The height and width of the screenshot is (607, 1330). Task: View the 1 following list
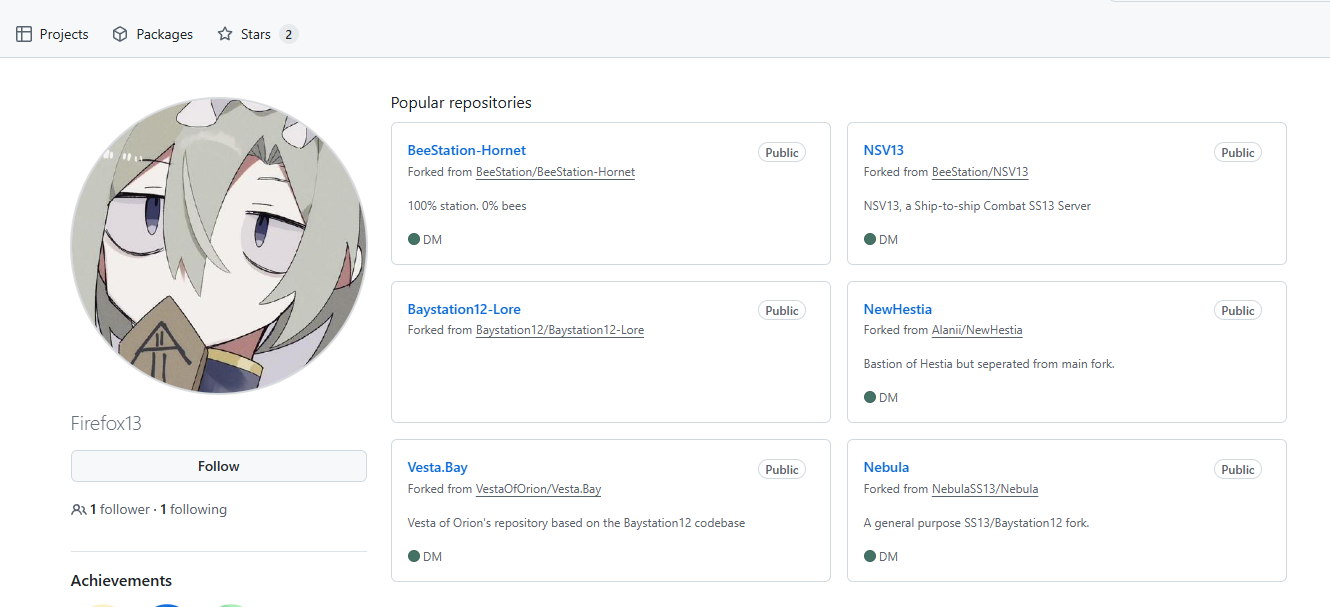point(194,510)
